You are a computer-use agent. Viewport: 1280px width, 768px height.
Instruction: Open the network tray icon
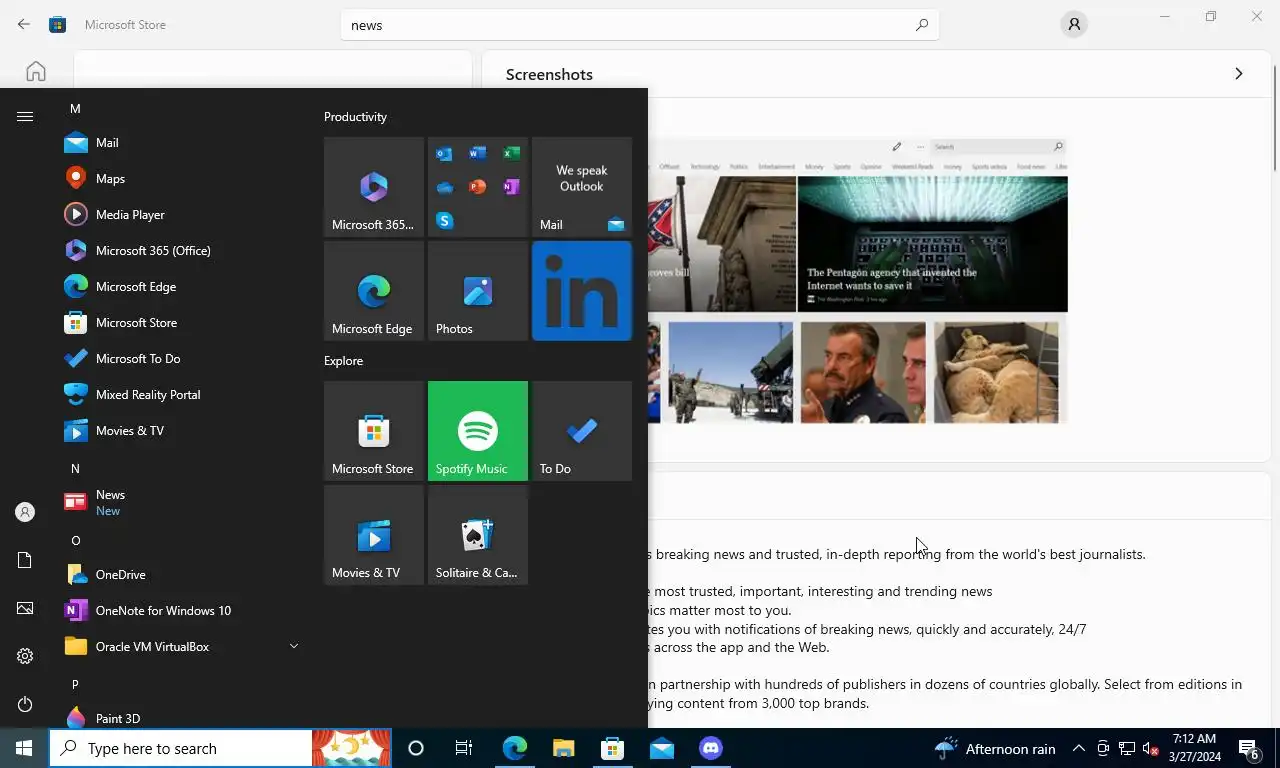[1127, 748]
